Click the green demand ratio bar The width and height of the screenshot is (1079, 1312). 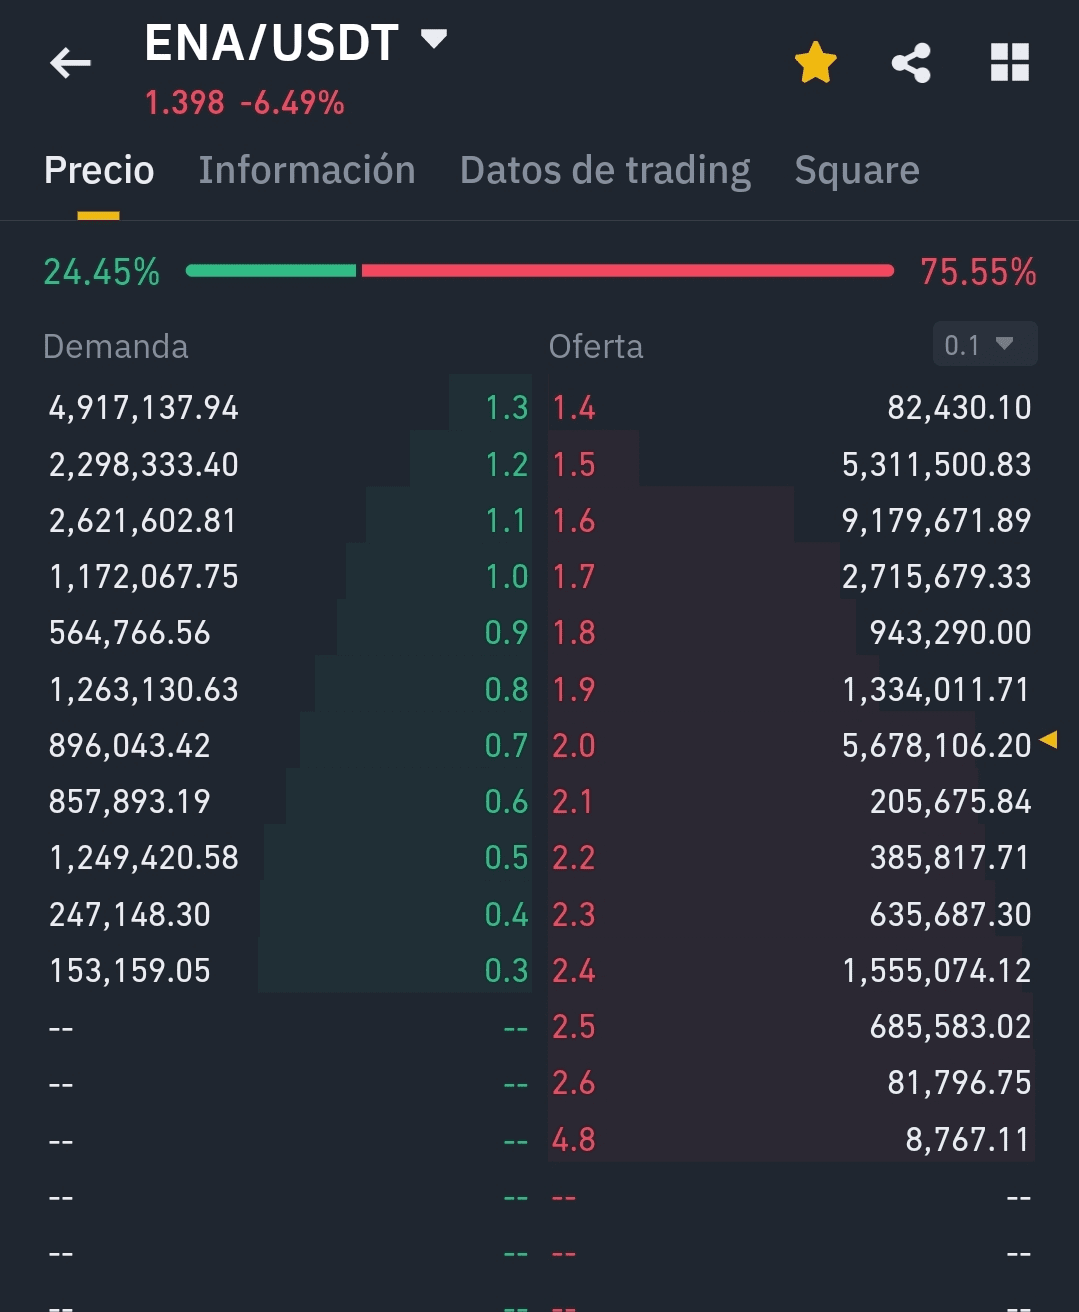[x=271, y=271]
